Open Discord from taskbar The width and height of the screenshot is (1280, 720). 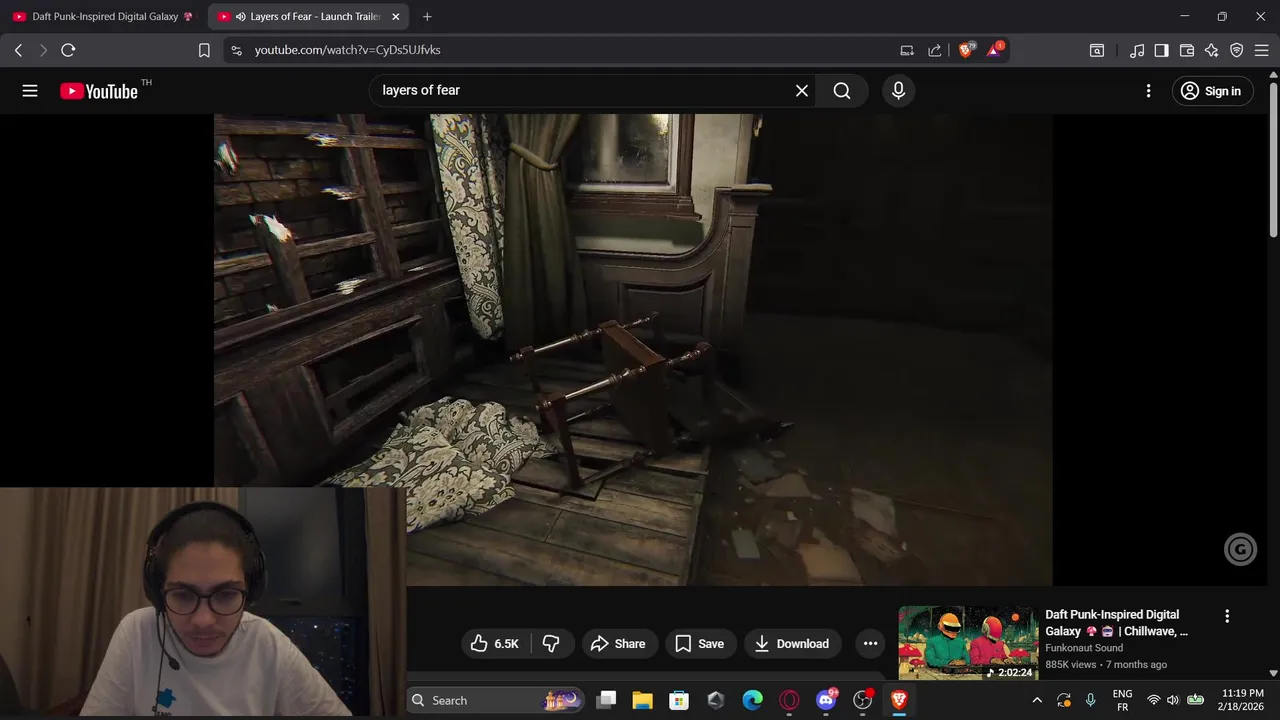point(826,700)
